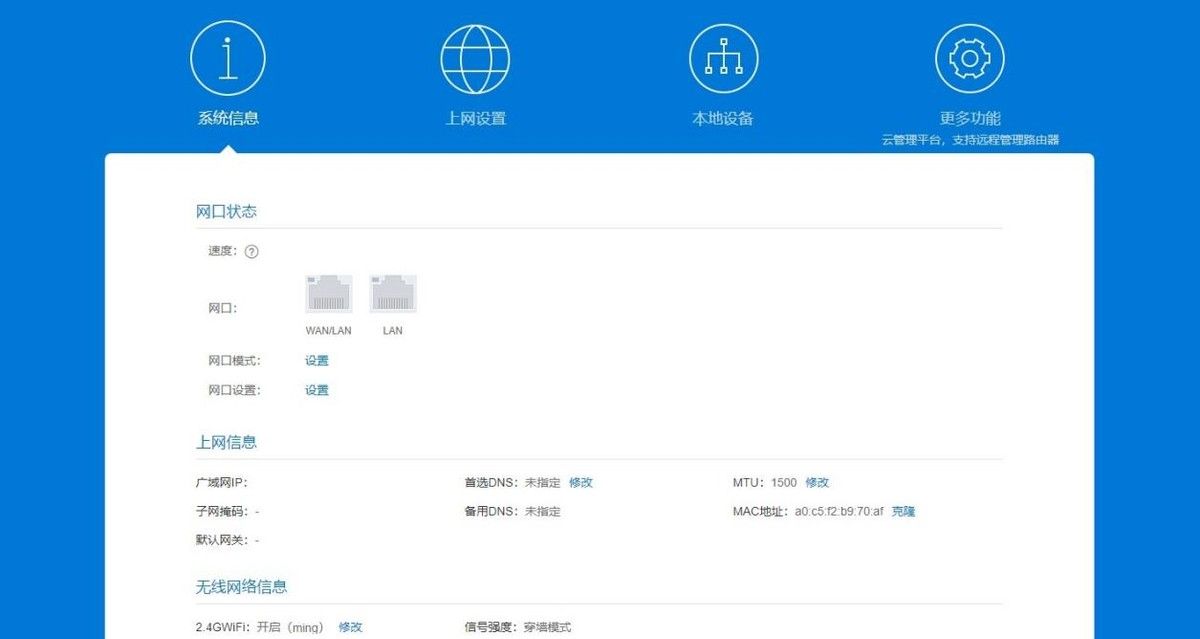Switch to the 系统信息 tab label
Image resolution: width=1200 pixels, height=639 pixels.
click(x=228, y=118)
